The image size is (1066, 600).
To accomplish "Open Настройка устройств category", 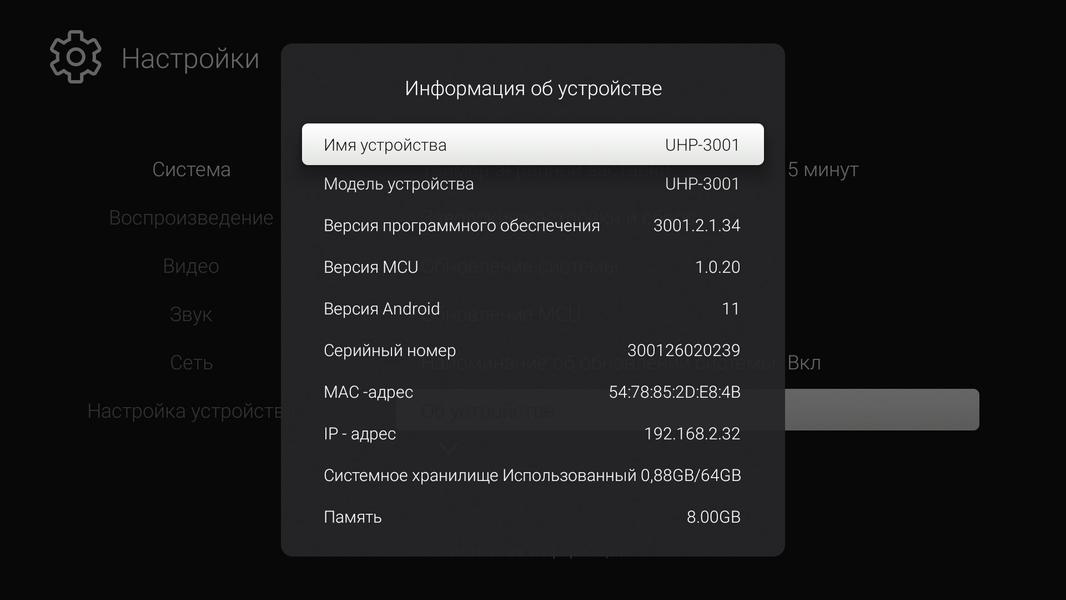I will click(184, 411).
